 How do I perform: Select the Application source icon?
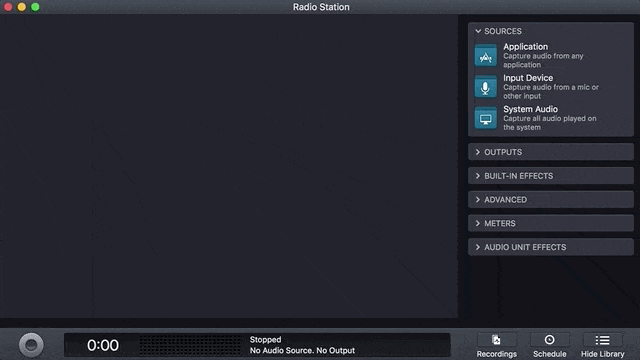485,56
